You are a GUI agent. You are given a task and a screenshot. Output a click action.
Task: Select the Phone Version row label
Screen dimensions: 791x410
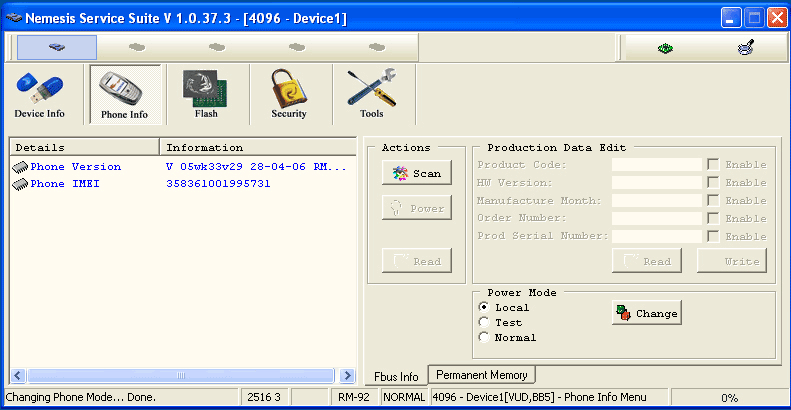click(76, 167)
